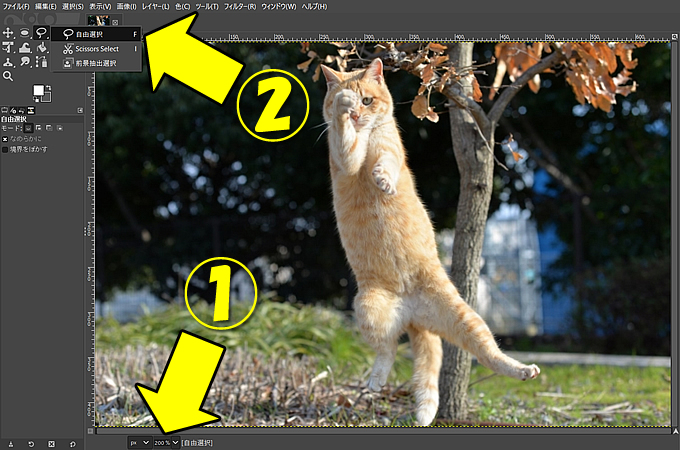Switch to the Tool Options tab

pos(5,111)
